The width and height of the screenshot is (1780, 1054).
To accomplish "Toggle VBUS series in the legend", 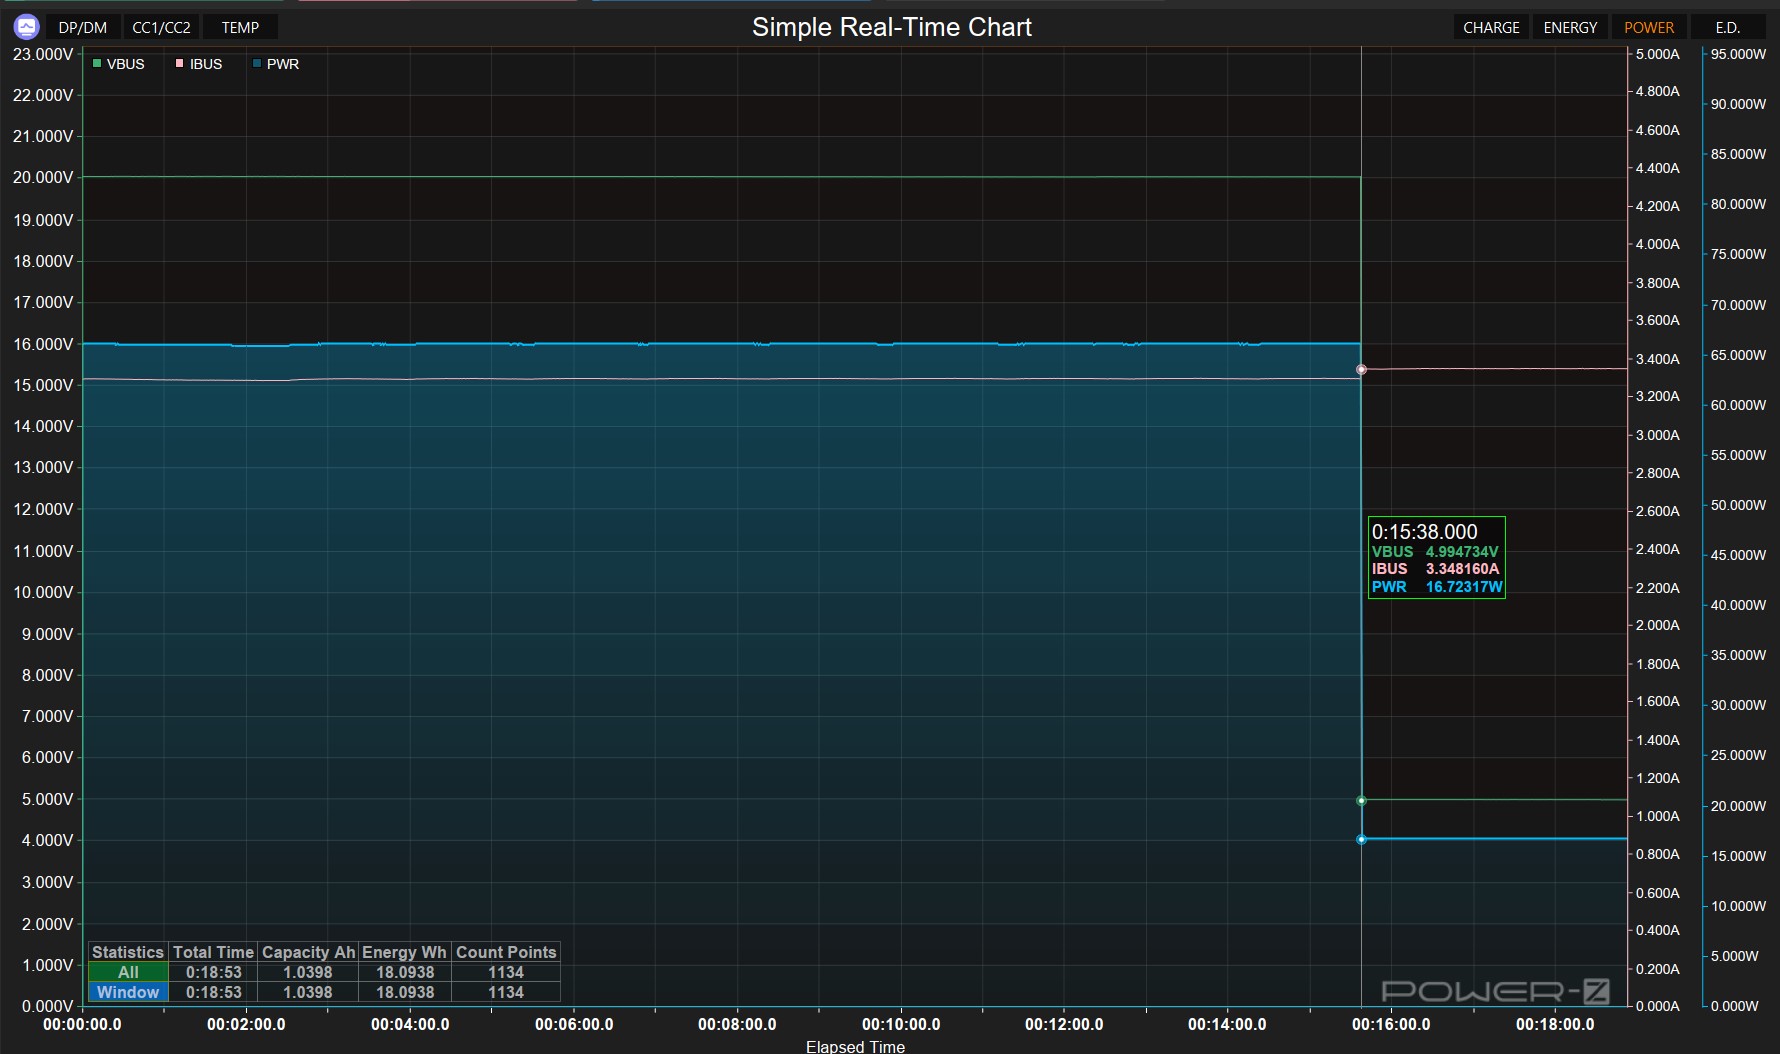I will pyautogui.click(x=119, y=64).
